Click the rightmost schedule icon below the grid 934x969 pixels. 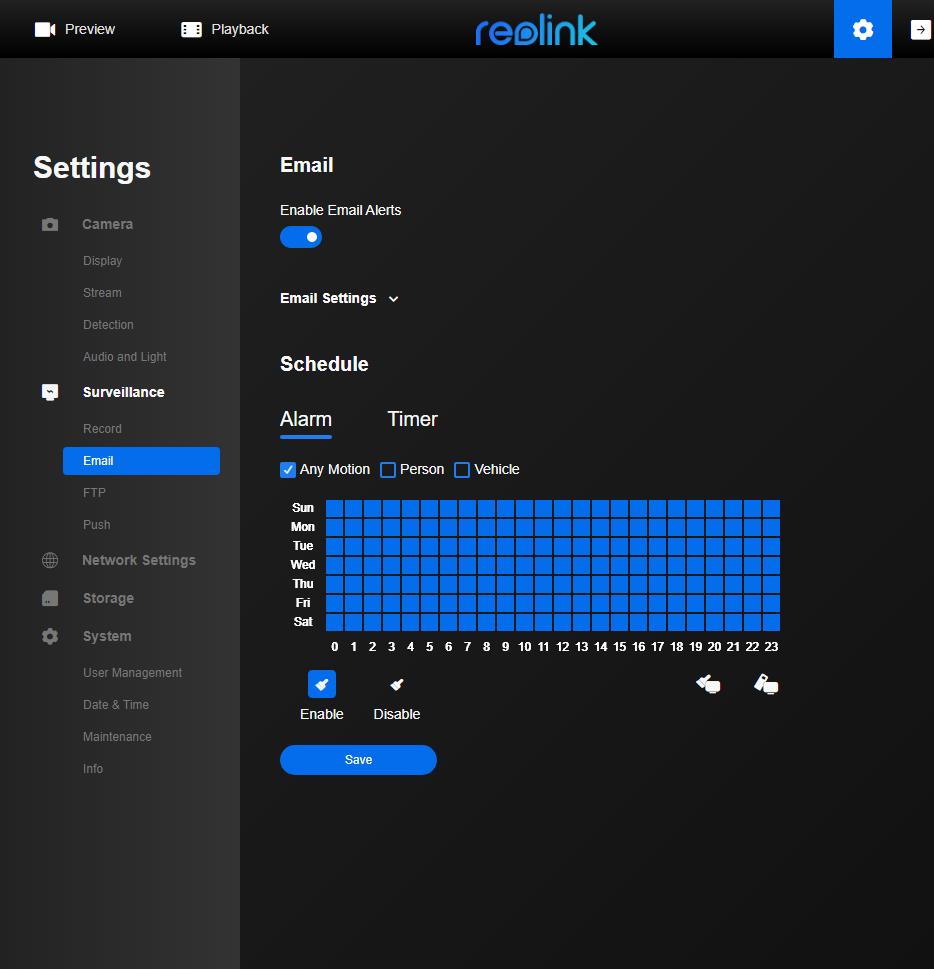766,684
